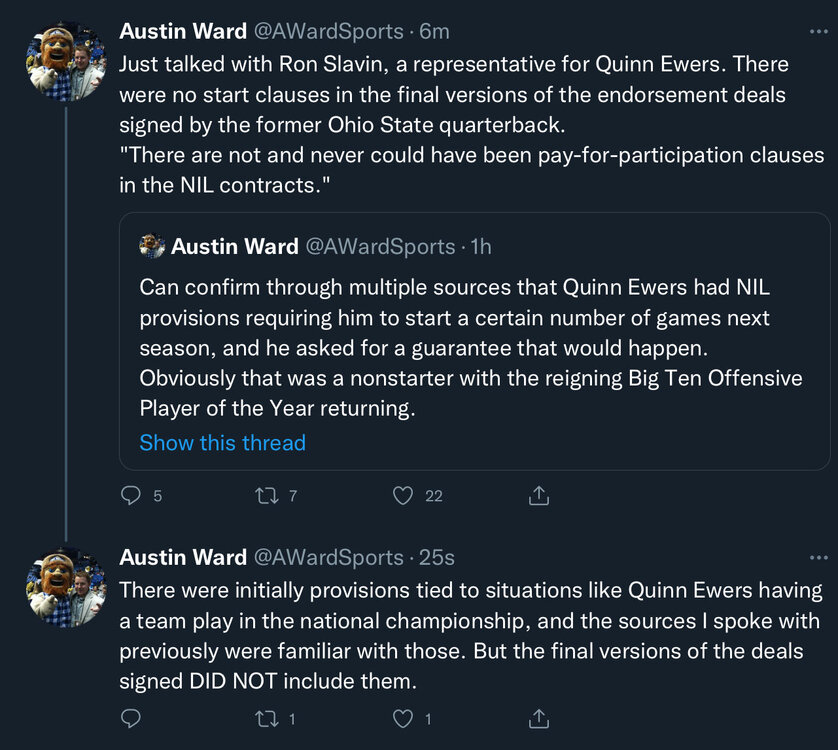This screenshot has height=750, width=838.
Task: Share the first tweet about Ron Slavin
Action: click(538, 495)
